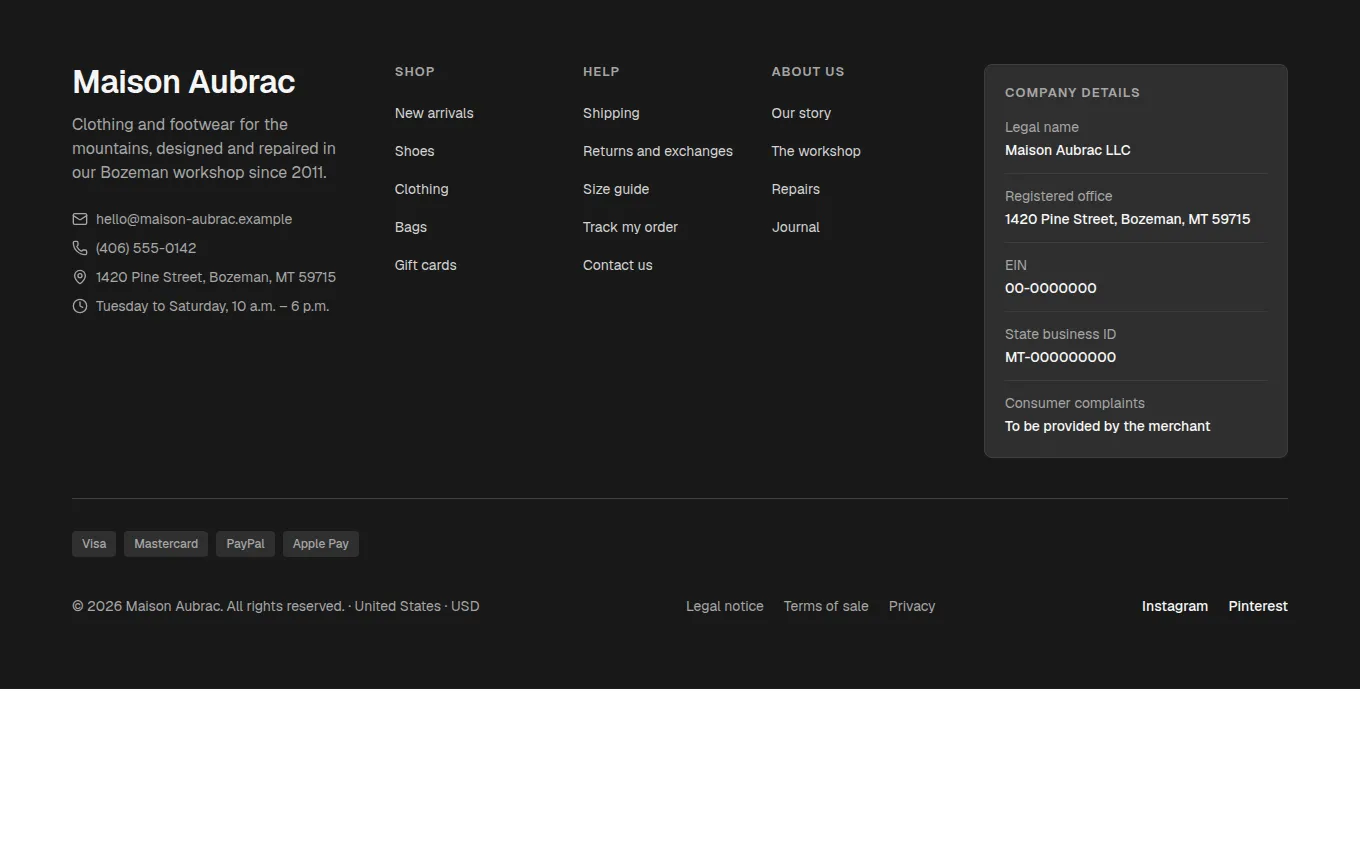Click the Mastercard payment badge
1360x850 pixels.
point(166,544)
